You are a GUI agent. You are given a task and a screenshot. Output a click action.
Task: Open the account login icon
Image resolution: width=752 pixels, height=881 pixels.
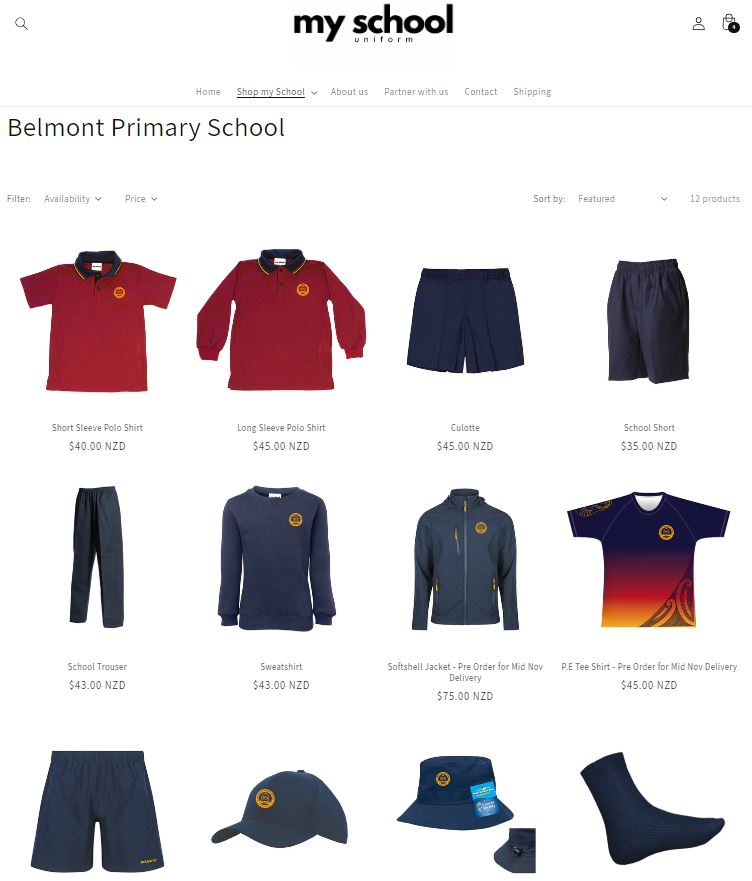698,24
